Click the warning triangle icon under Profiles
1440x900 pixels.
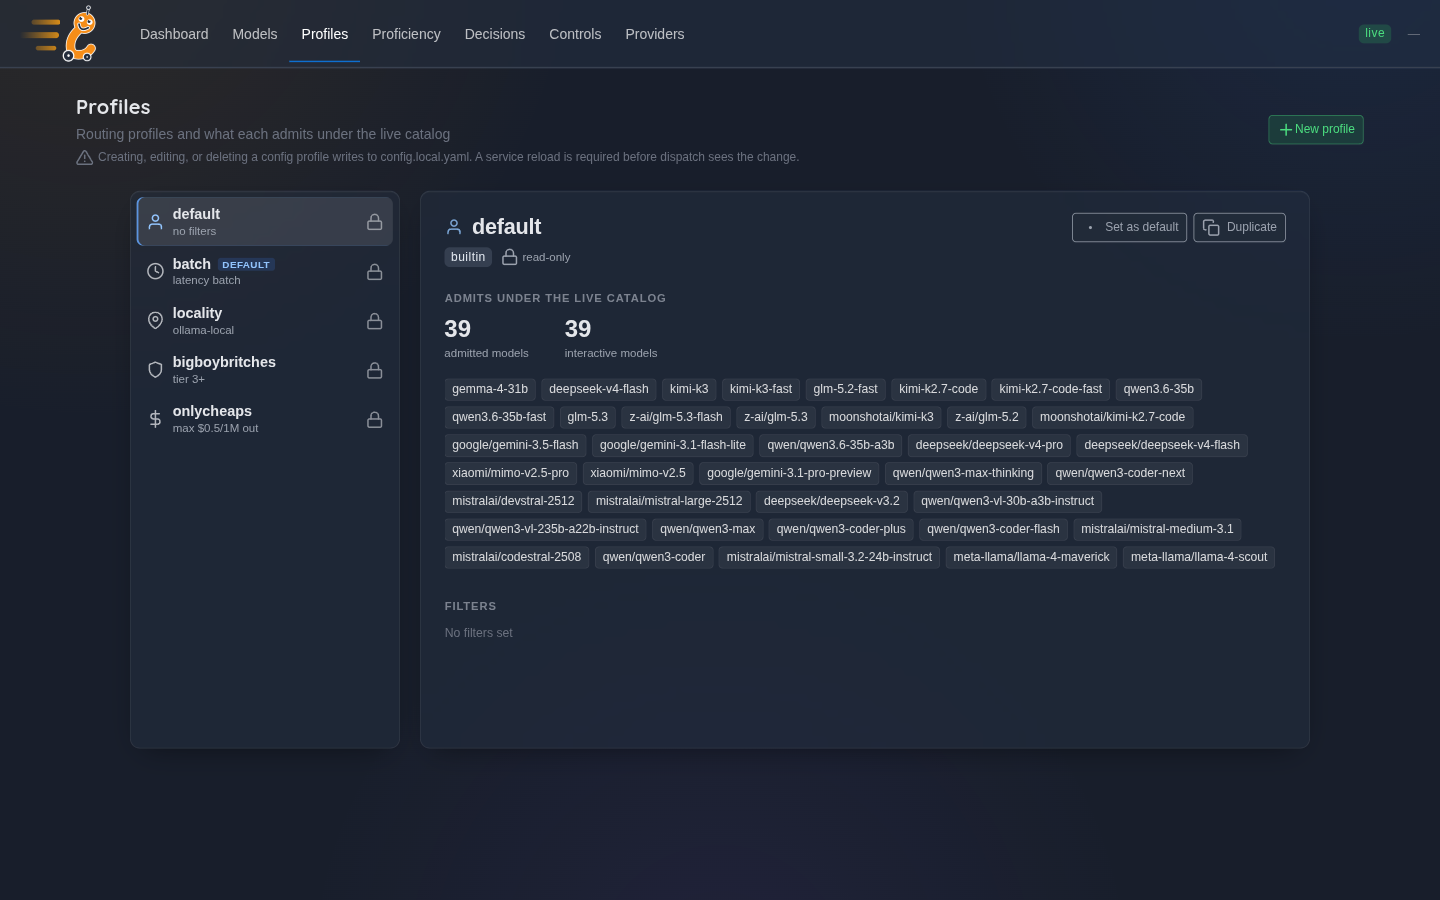[84, 157]
